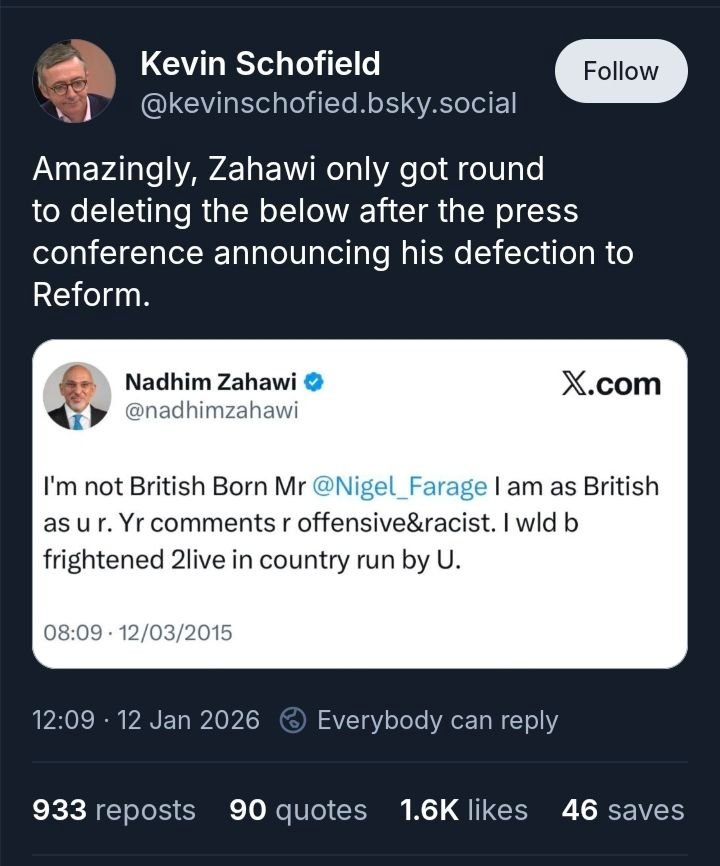Click the X.com logo in embedded tweet
Screen dimensions: 720x866
(610, 384)
